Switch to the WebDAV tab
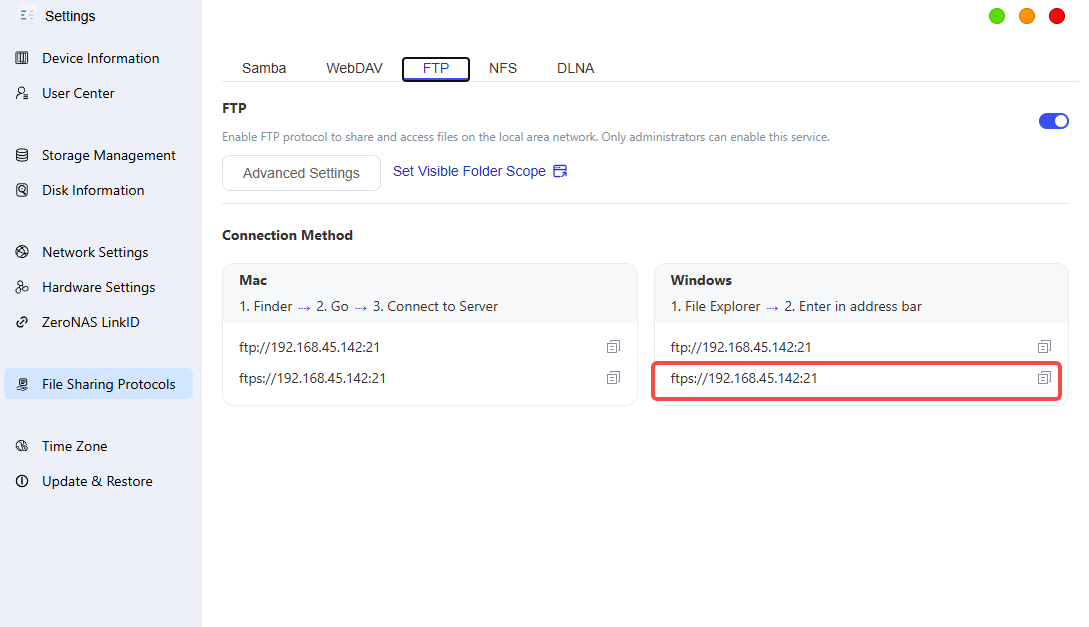1089x627 pixels. [354, 68]
